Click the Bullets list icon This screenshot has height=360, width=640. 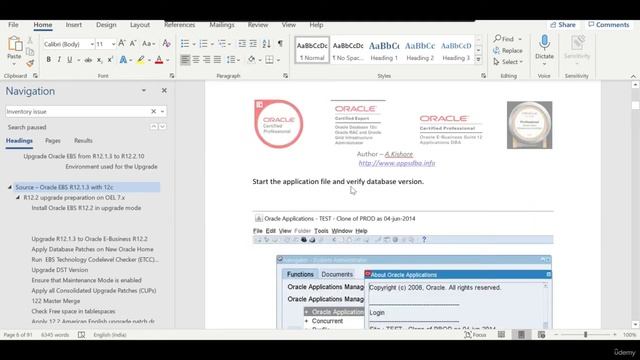[x=185, y=43]
